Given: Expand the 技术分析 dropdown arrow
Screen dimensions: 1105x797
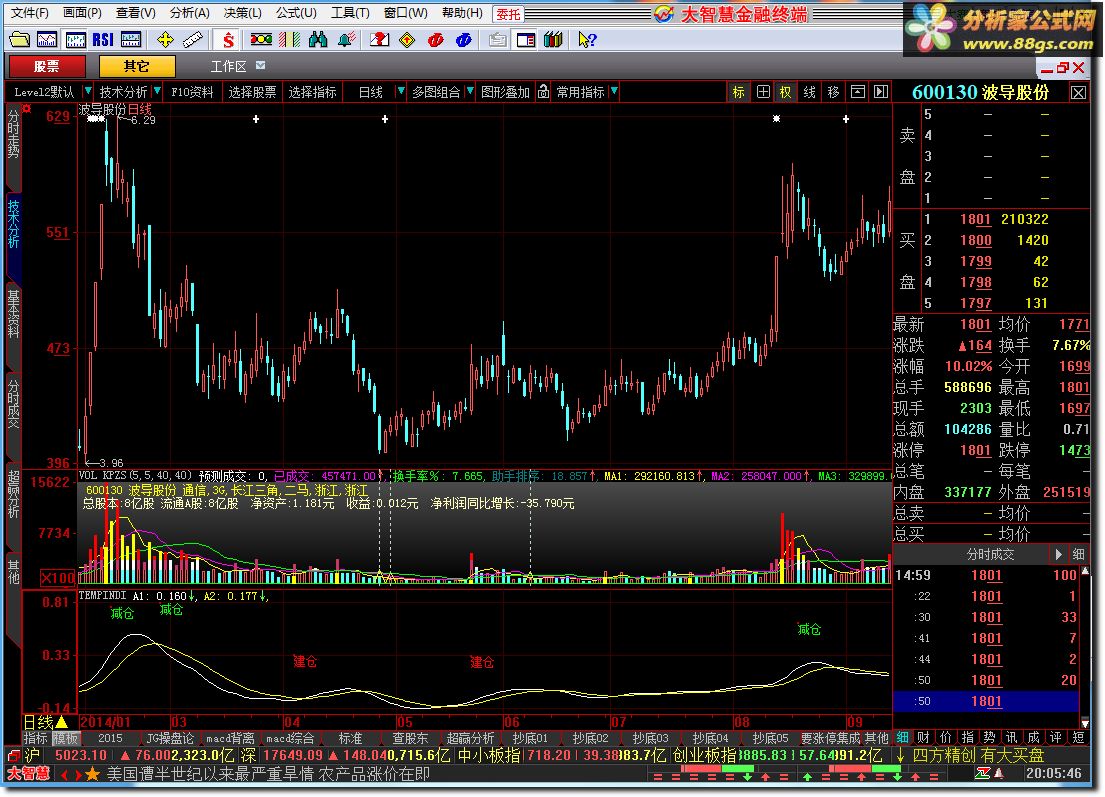Looking at the screenshot, I should [157, 91].
